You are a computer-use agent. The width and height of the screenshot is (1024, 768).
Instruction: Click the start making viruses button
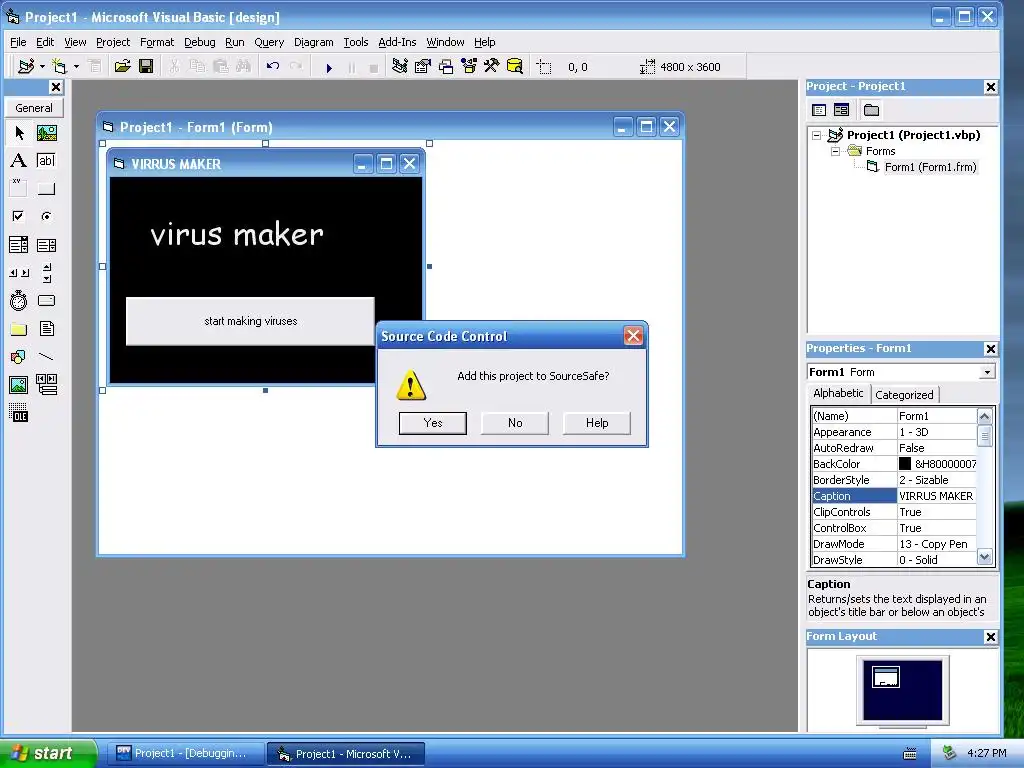250,321
